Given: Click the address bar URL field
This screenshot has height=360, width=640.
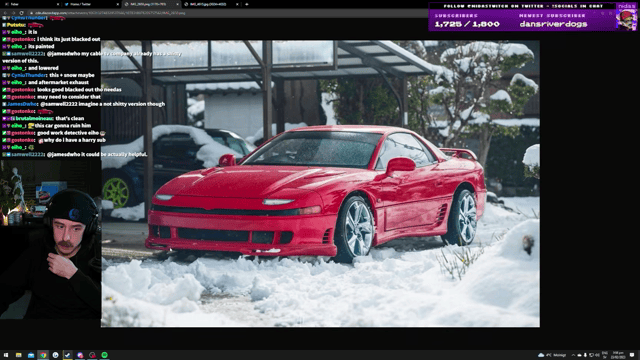Looking at the screenshot, I should click(x=224, y=13).
